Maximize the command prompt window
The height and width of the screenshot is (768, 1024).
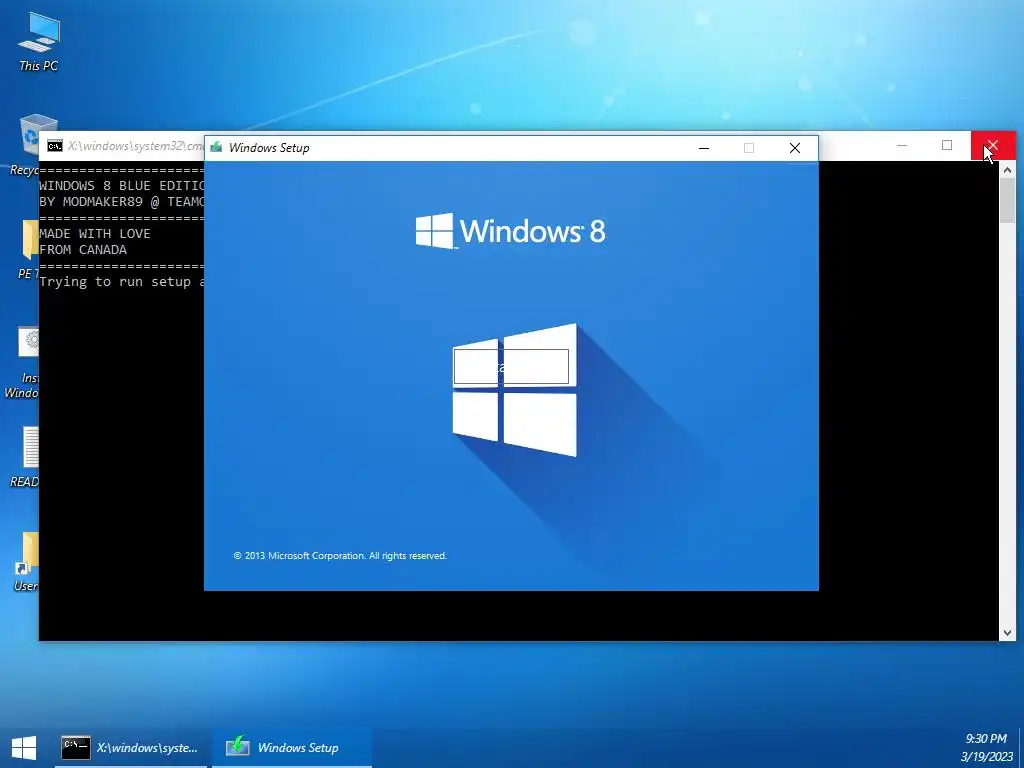point(947,145)
